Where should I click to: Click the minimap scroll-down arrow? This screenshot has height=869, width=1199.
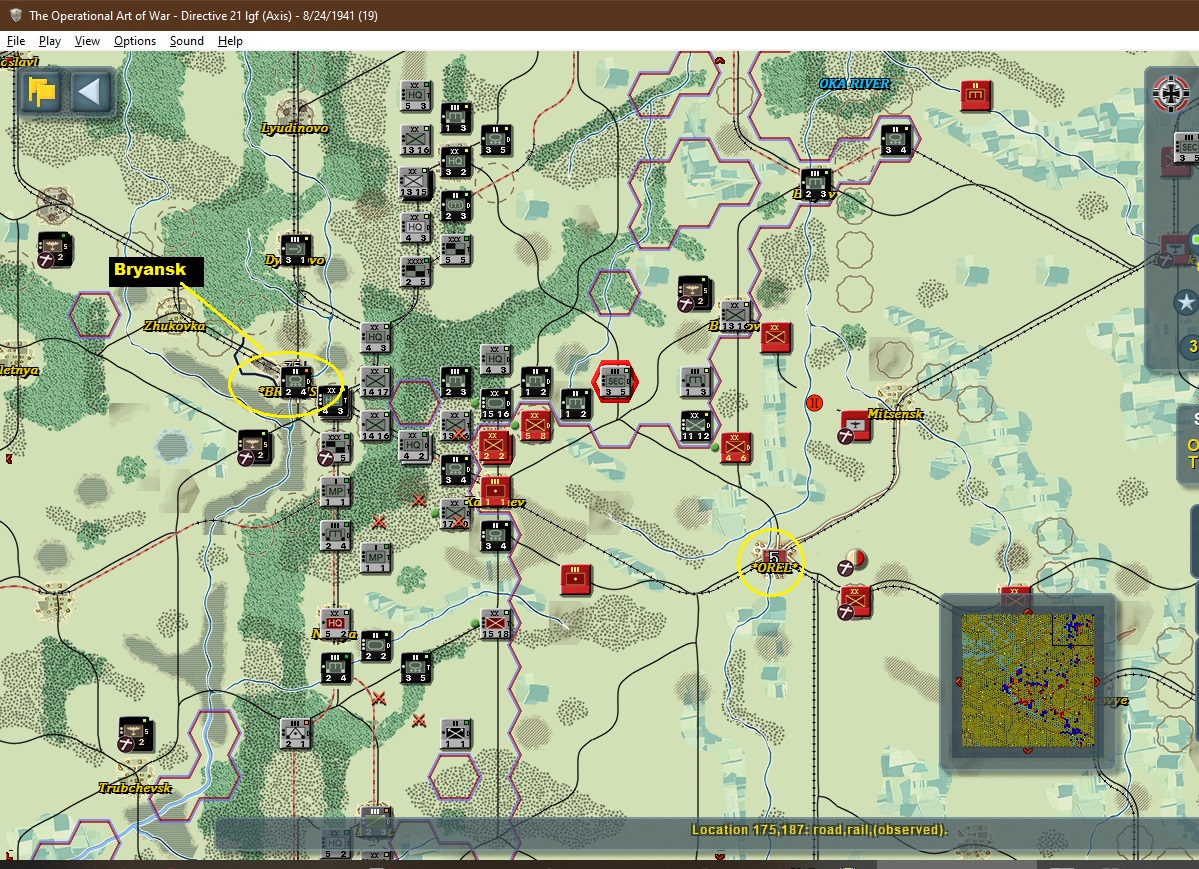pyautogui.click(x=1028, y=750)
